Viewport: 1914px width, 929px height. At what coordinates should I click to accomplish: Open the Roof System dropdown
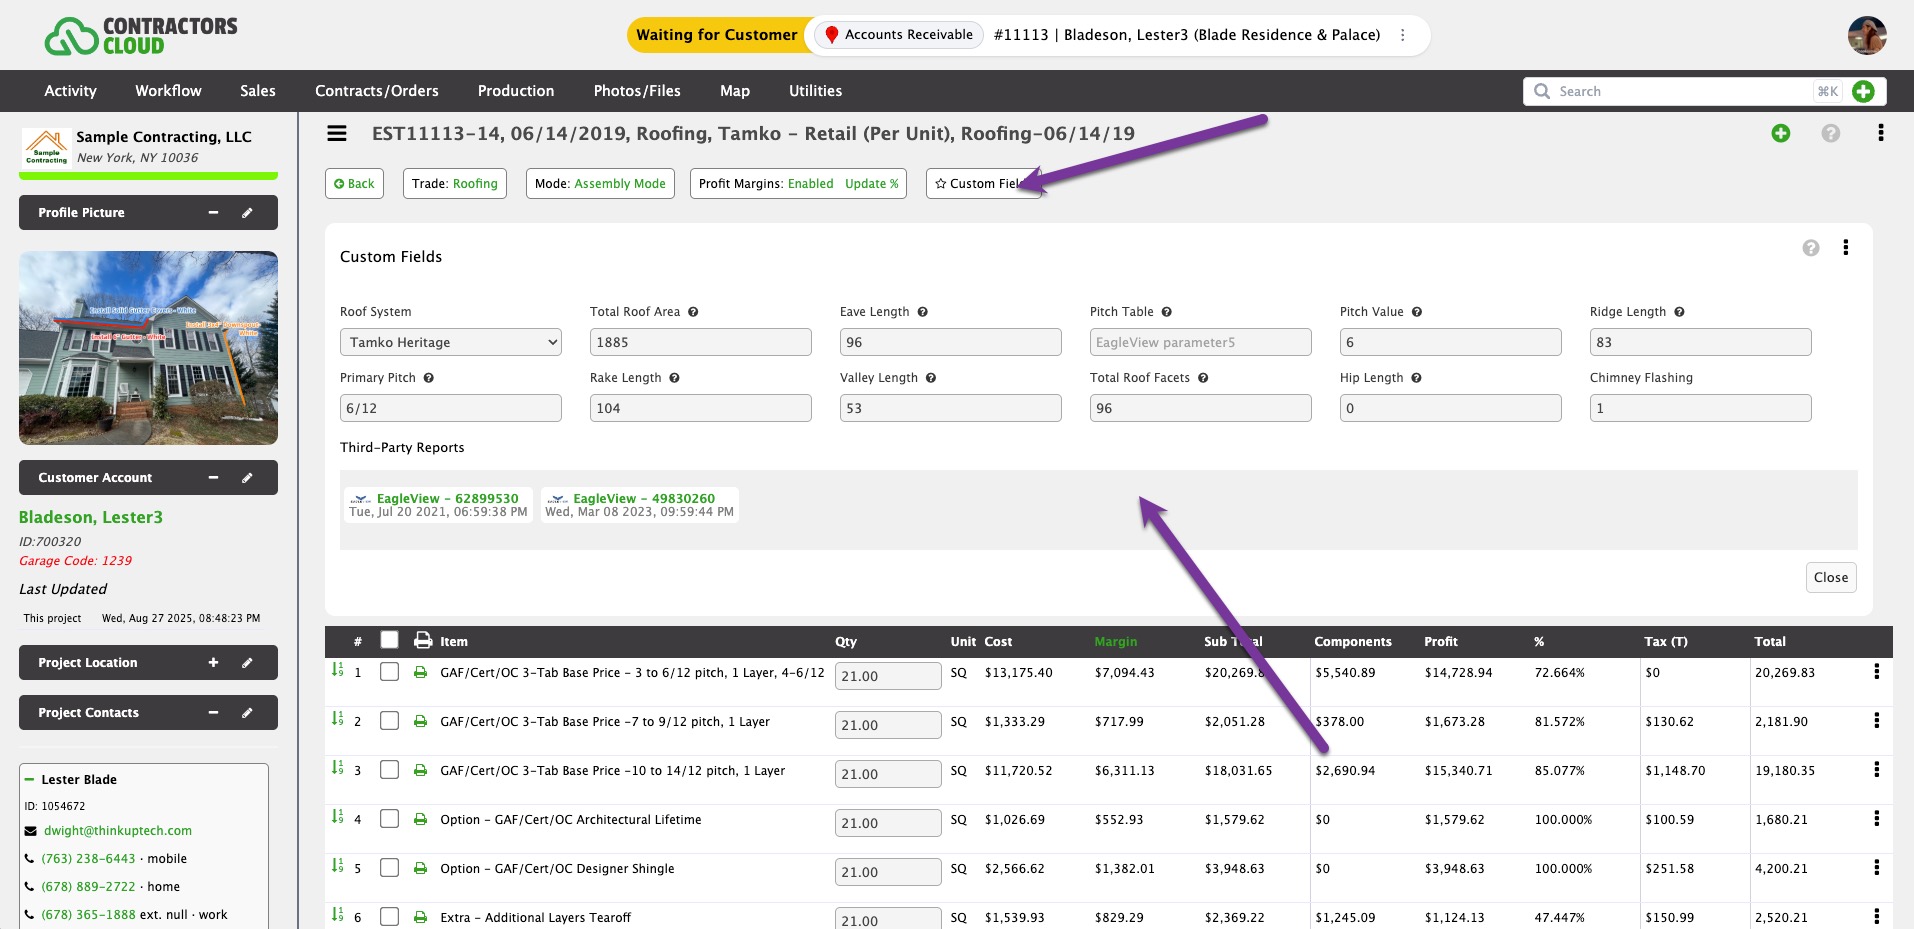(450, 342)
